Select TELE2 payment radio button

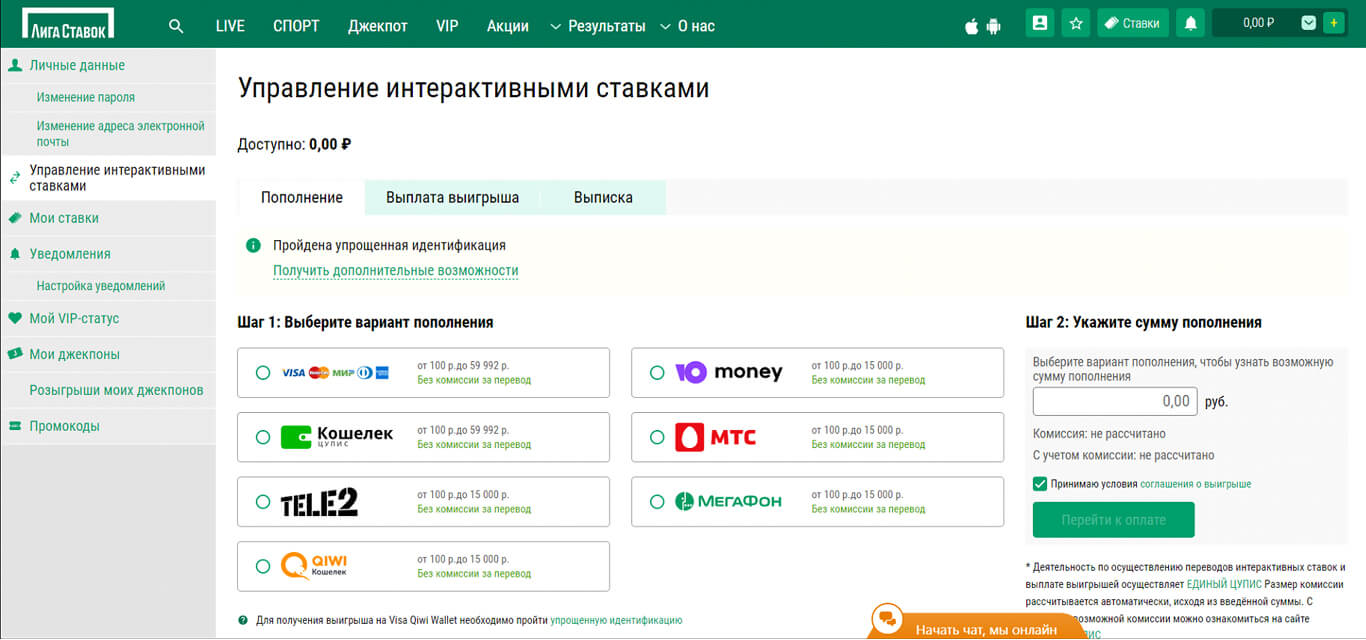click(x=263, y=502)
